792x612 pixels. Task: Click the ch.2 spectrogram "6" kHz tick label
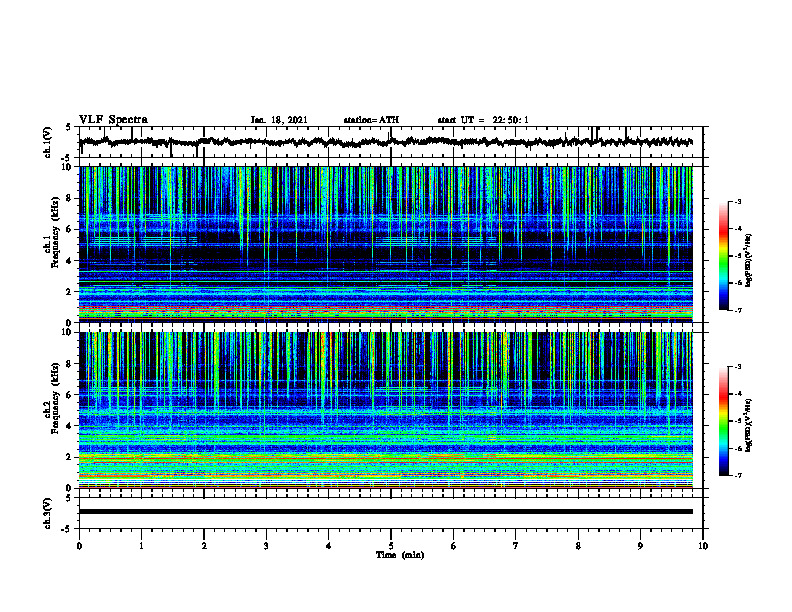(x=70, y=395)
